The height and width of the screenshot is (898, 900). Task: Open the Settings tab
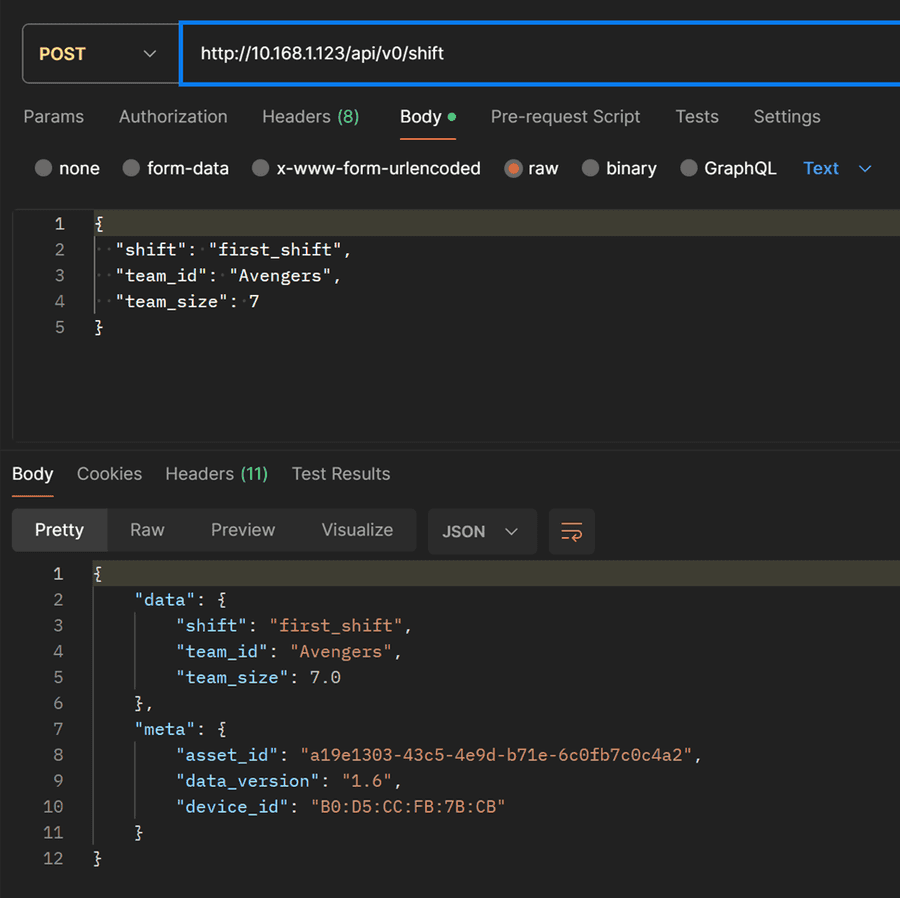point(787,117)
